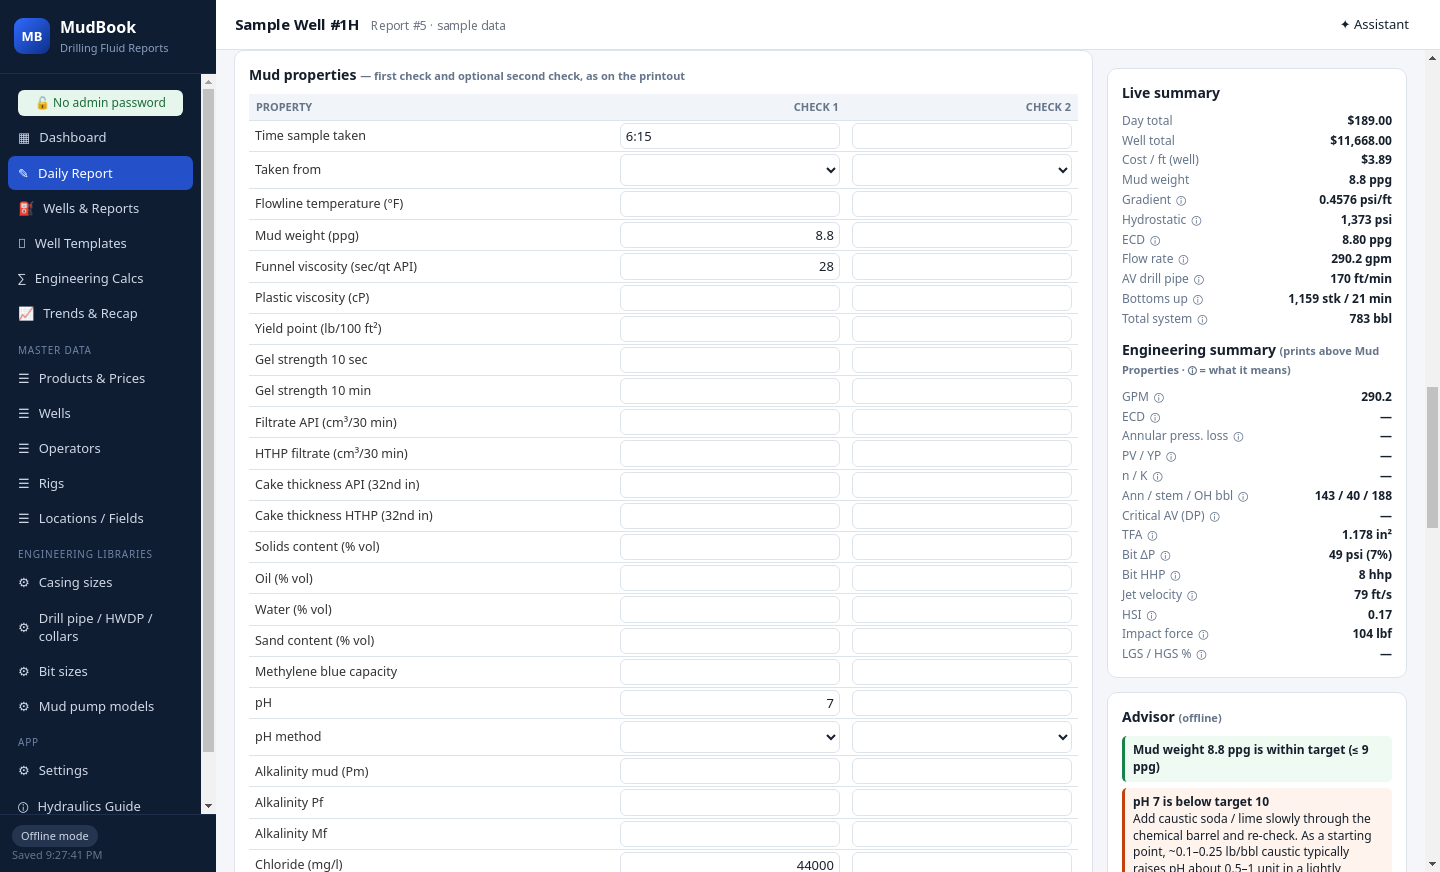Viewport: 1440px width, 872px height.
Task: Click the Trends & Recap chart icon
Action: (26, 313)
